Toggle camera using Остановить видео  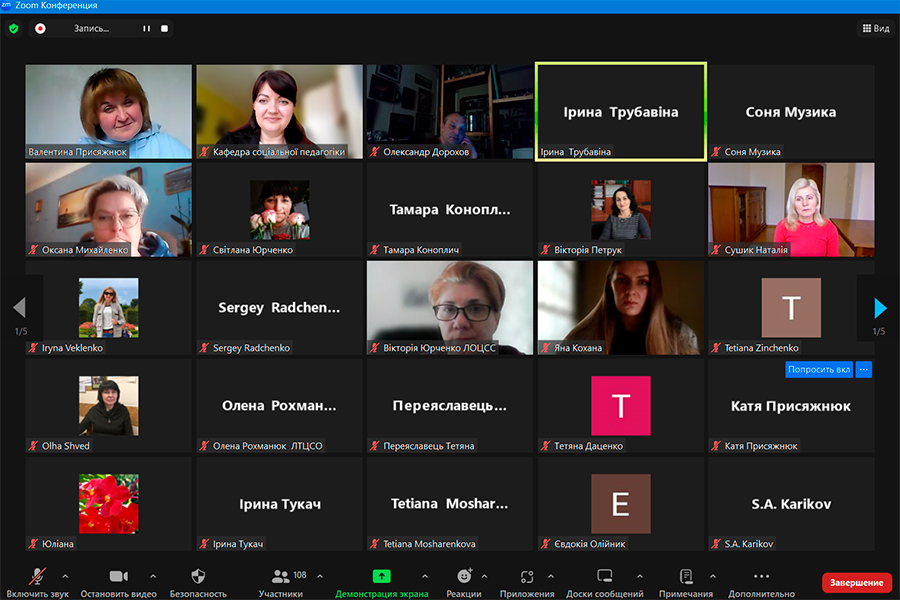(x=118, y=578)
